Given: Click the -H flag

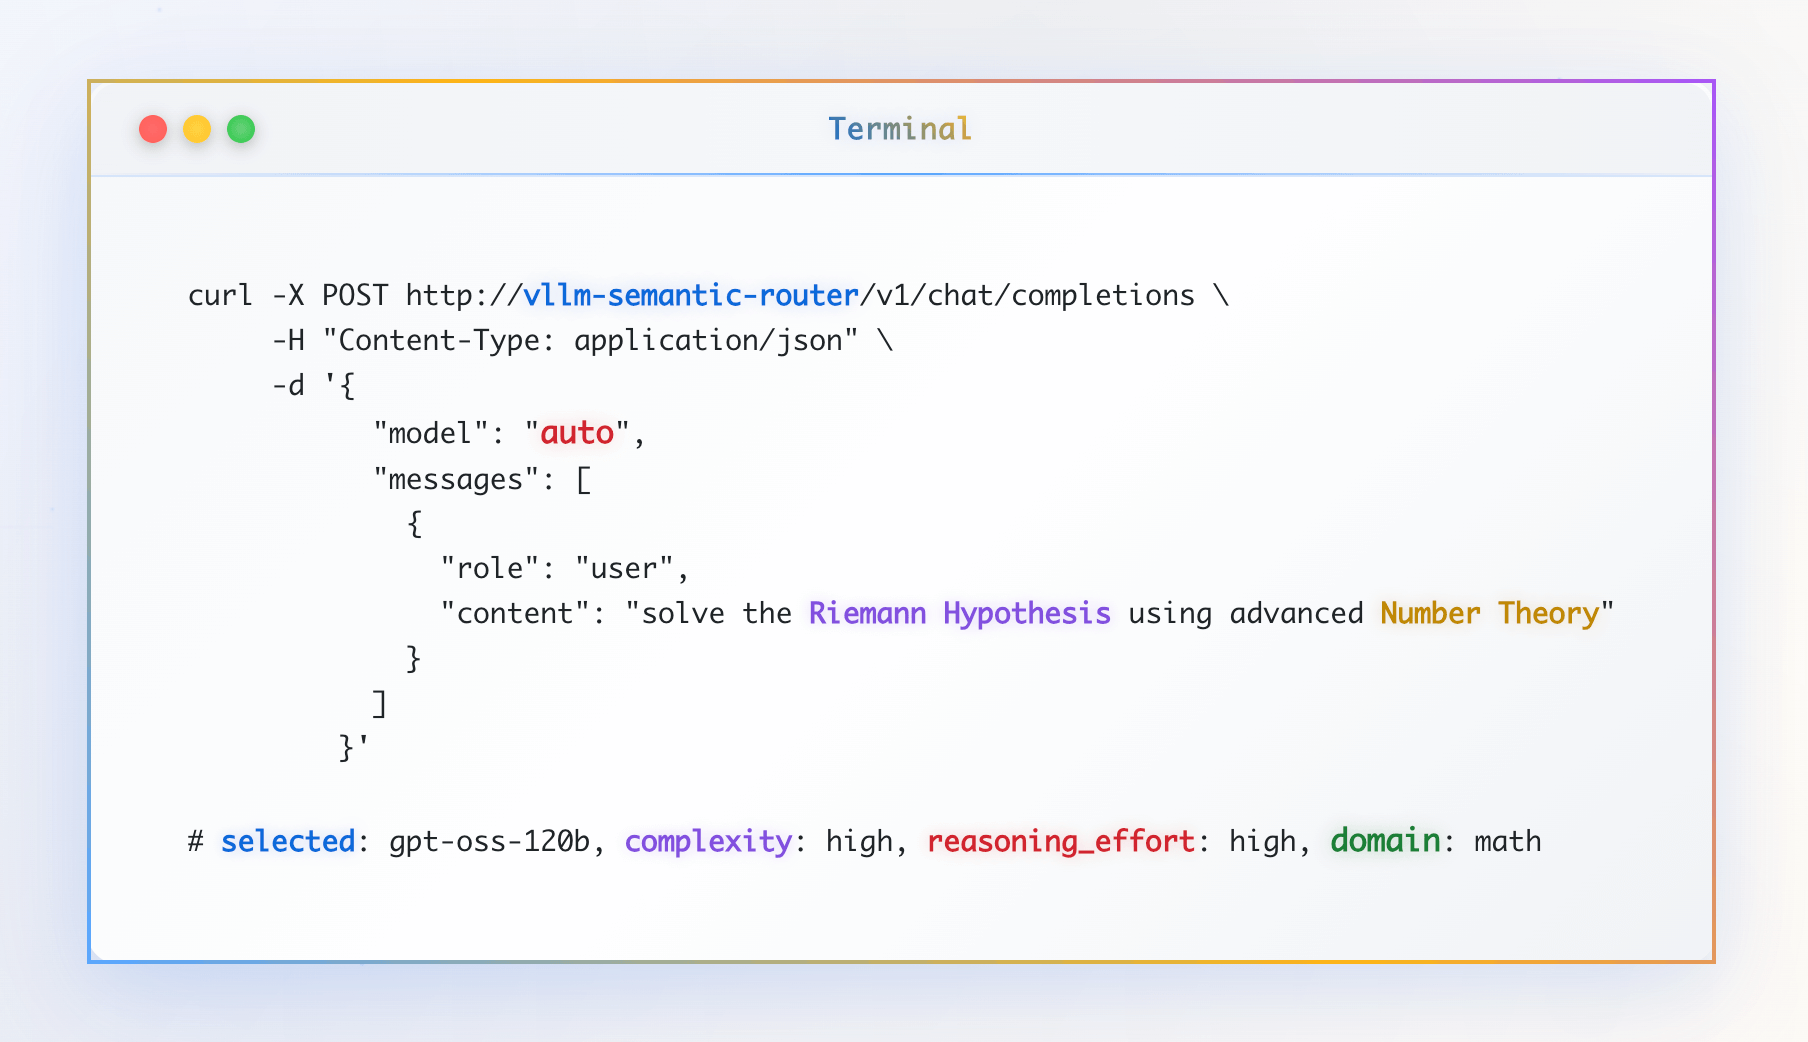Looking at the screenshot, I should (x=288, y=341).
